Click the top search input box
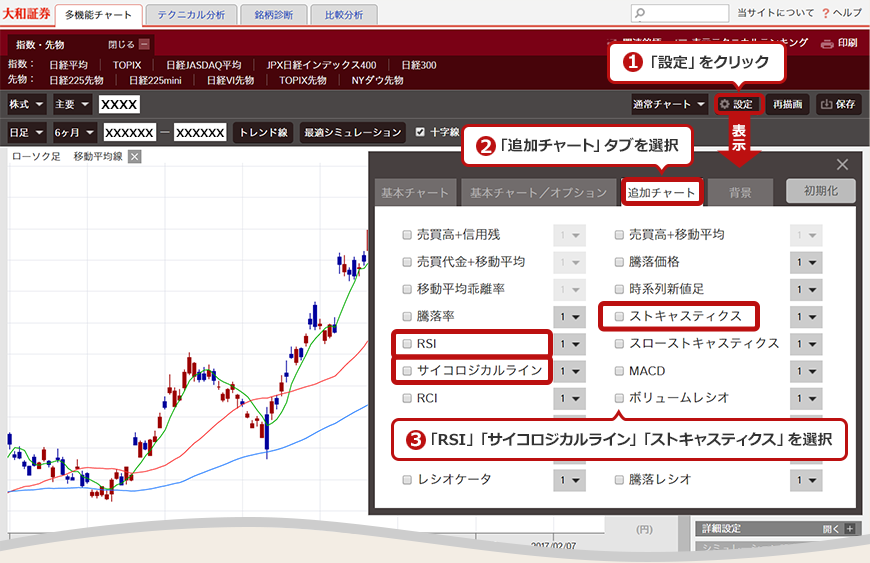The width and height of the screenshot is (870, 563). point(680,13)
